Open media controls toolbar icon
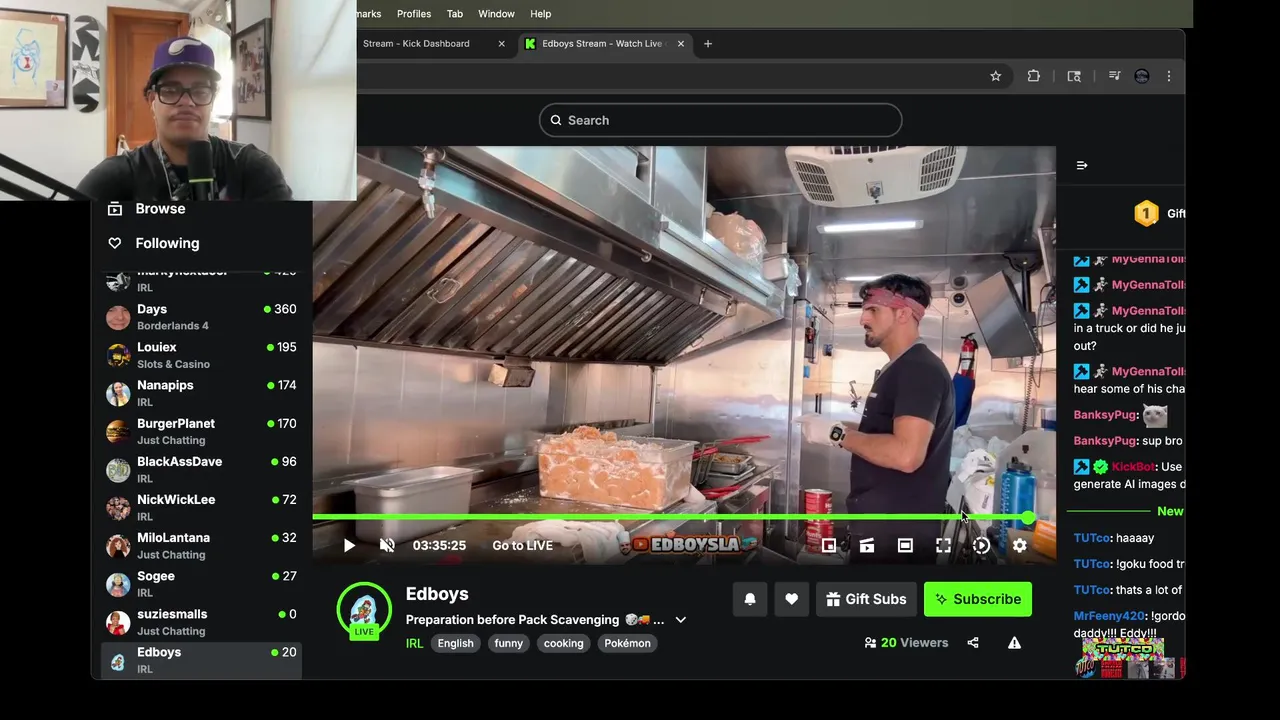 coord(1114,76)
